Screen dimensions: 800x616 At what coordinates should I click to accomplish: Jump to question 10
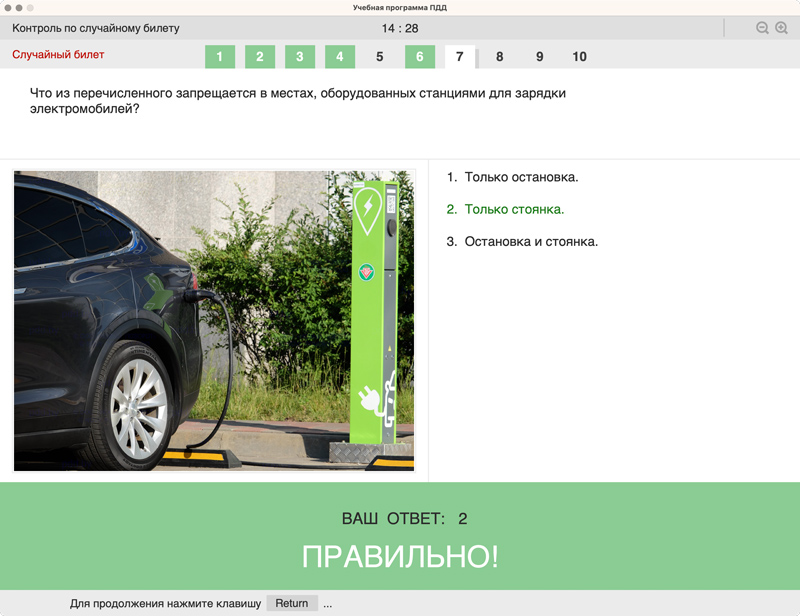pyautogui.click(x=580, y=57)
